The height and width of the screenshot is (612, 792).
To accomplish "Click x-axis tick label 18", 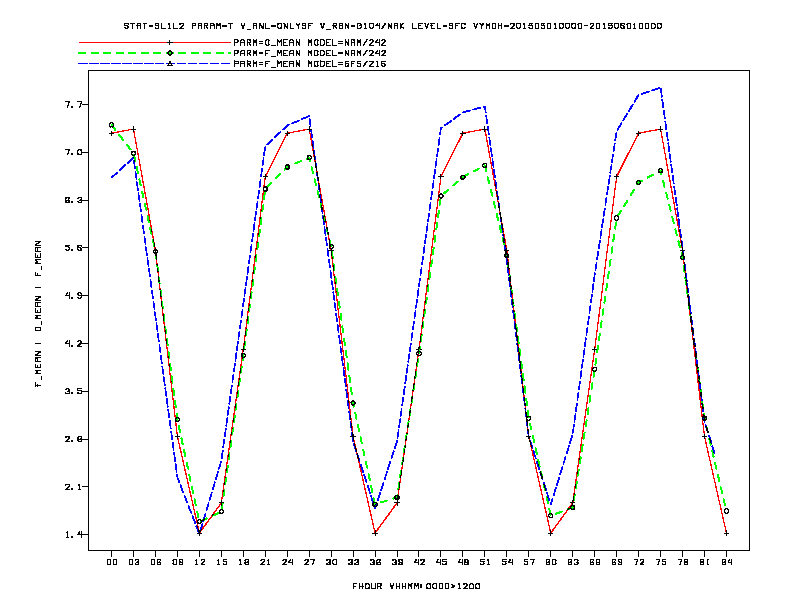I will pyautogui.click(x=243, y=562).
